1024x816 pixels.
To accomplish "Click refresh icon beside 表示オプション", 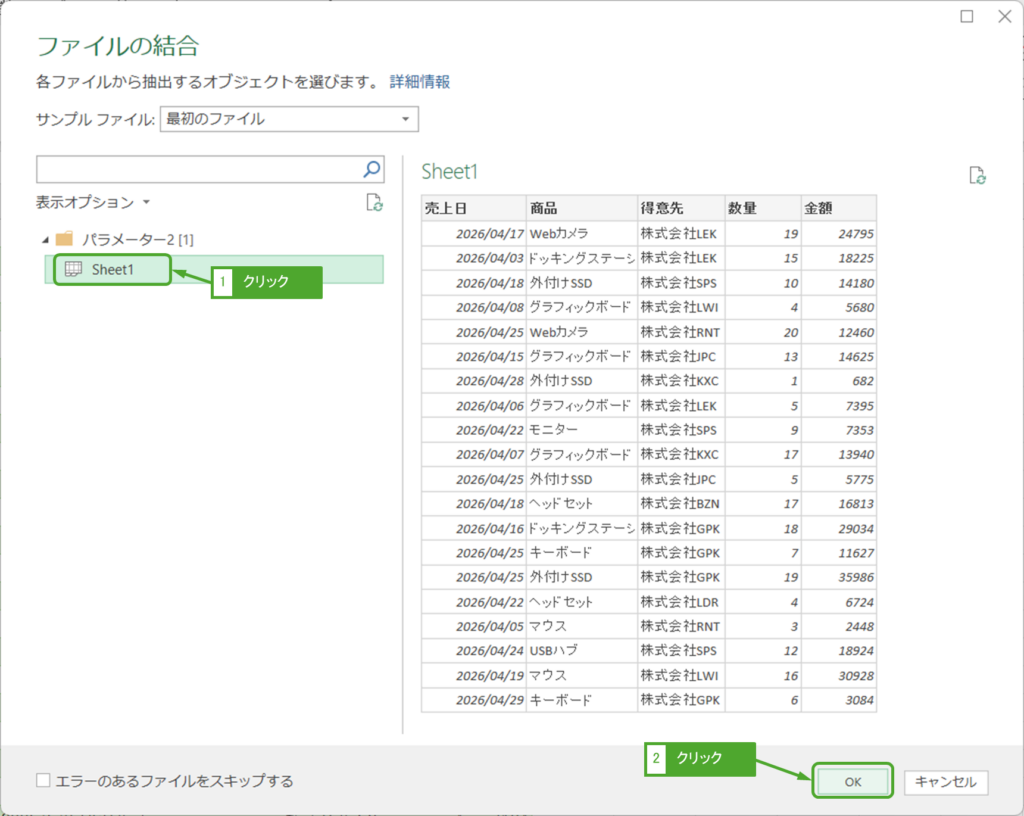I will pos(375,203).
